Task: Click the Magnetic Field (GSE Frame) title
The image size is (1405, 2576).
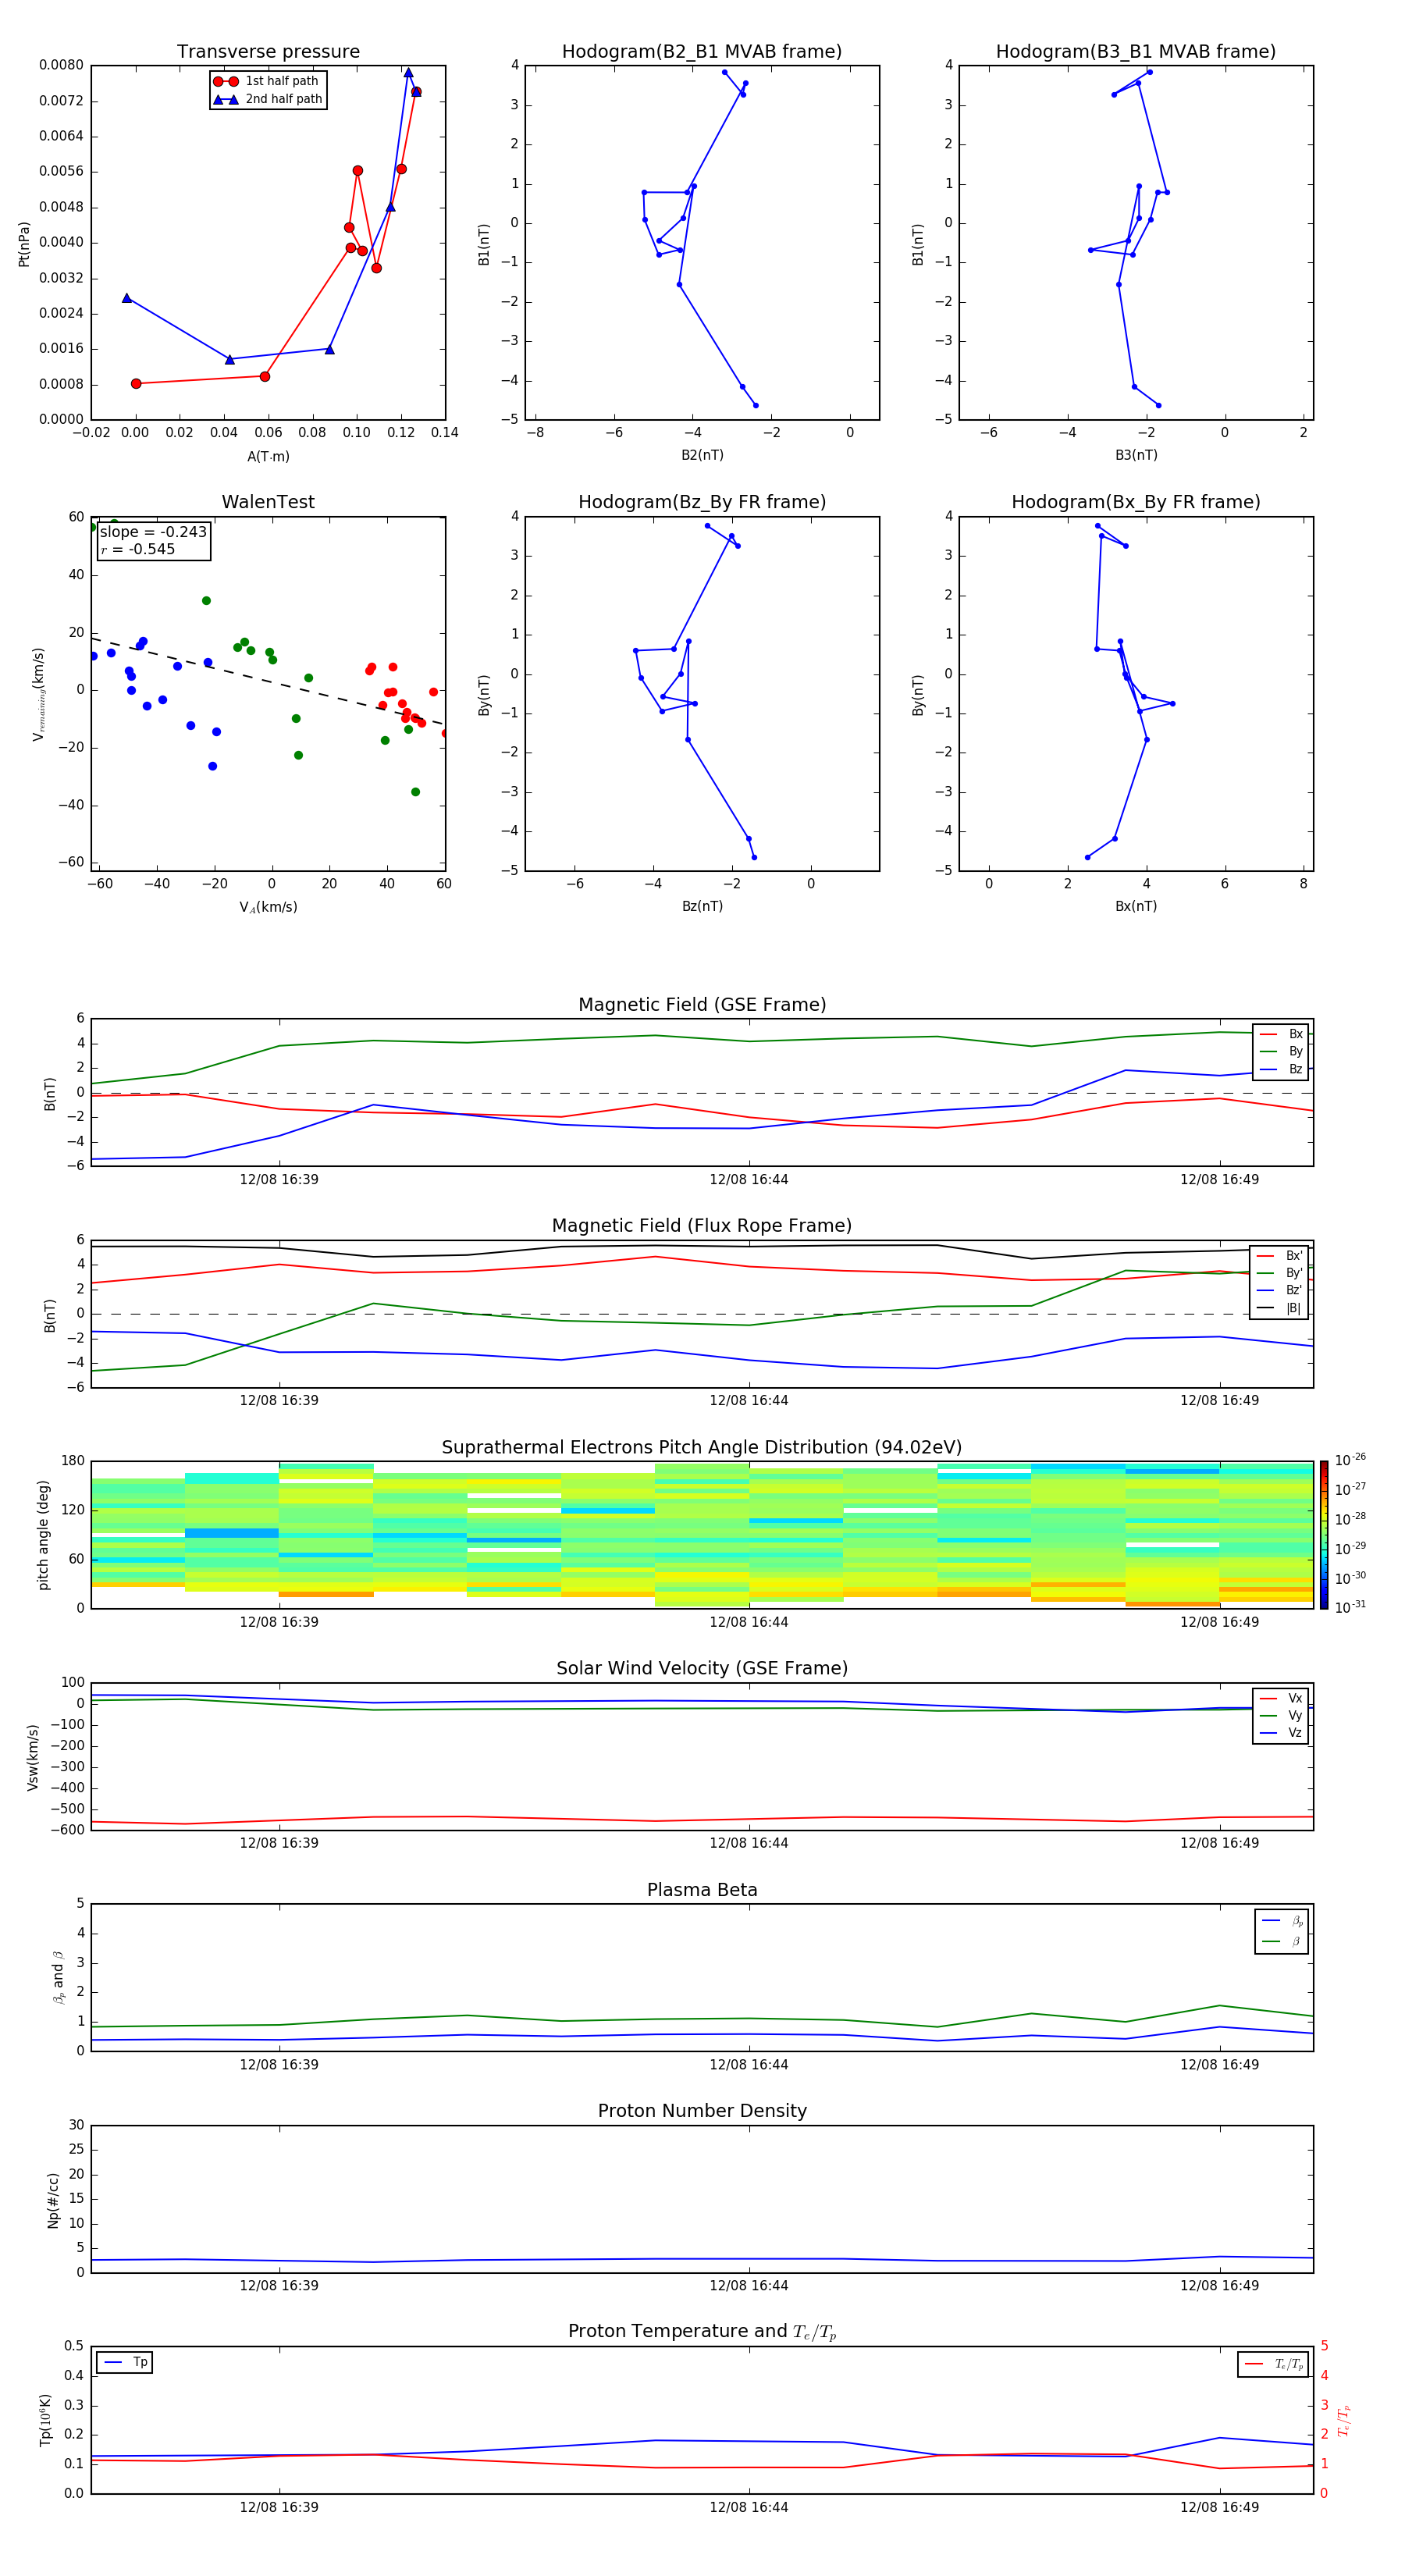Action: tap(702, 1005)
